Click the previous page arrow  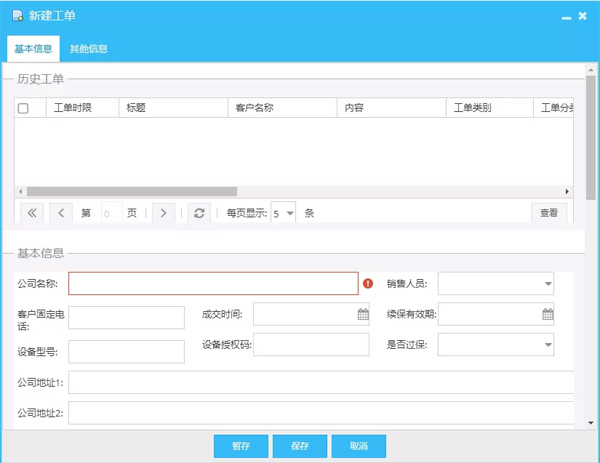[x=61, y=213]
